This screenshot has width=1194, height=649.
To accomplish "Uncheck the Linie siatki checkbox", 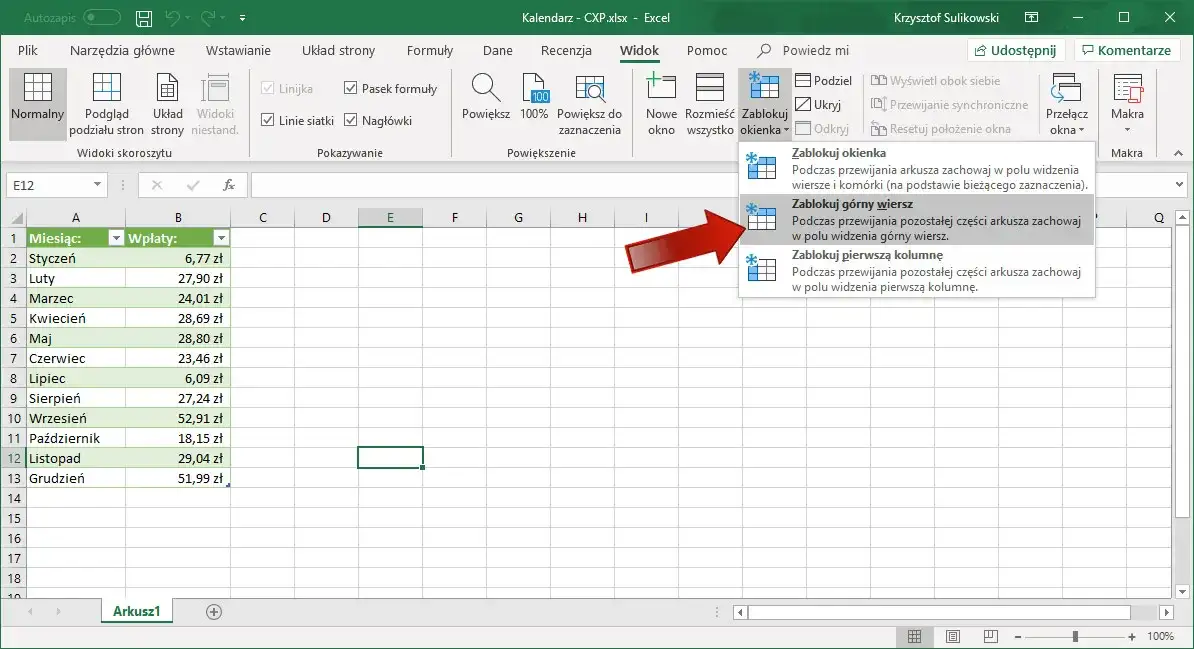I will [267, 121].
